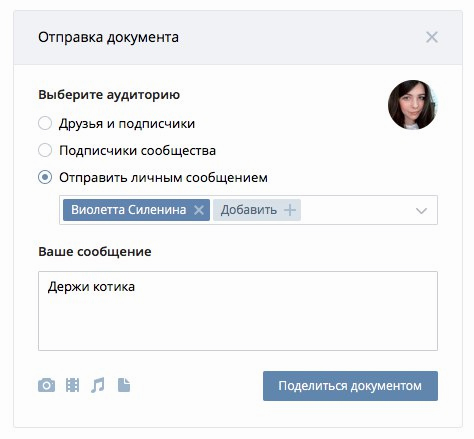Click the Ваше сообщение heading label

(x=95, y=252)
